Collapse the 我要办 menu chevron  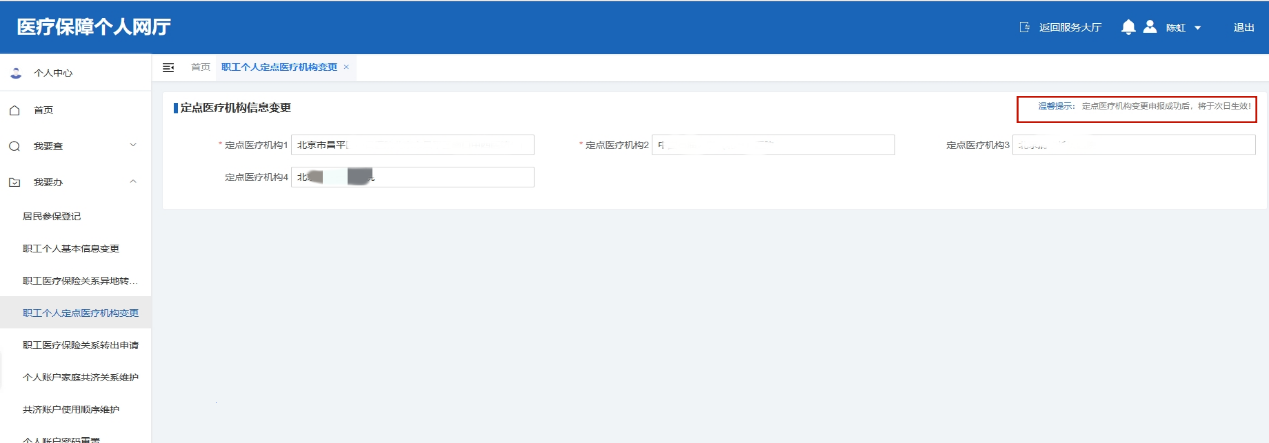coord(133,182)
